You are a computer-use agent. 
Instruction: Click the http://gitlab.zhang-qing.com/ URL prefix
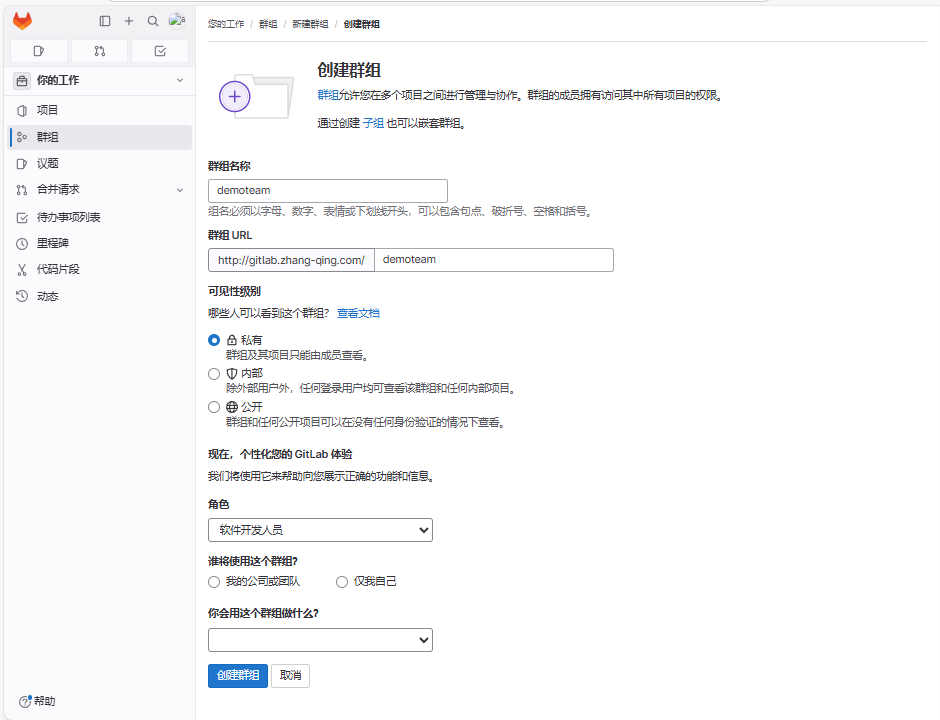291,260
